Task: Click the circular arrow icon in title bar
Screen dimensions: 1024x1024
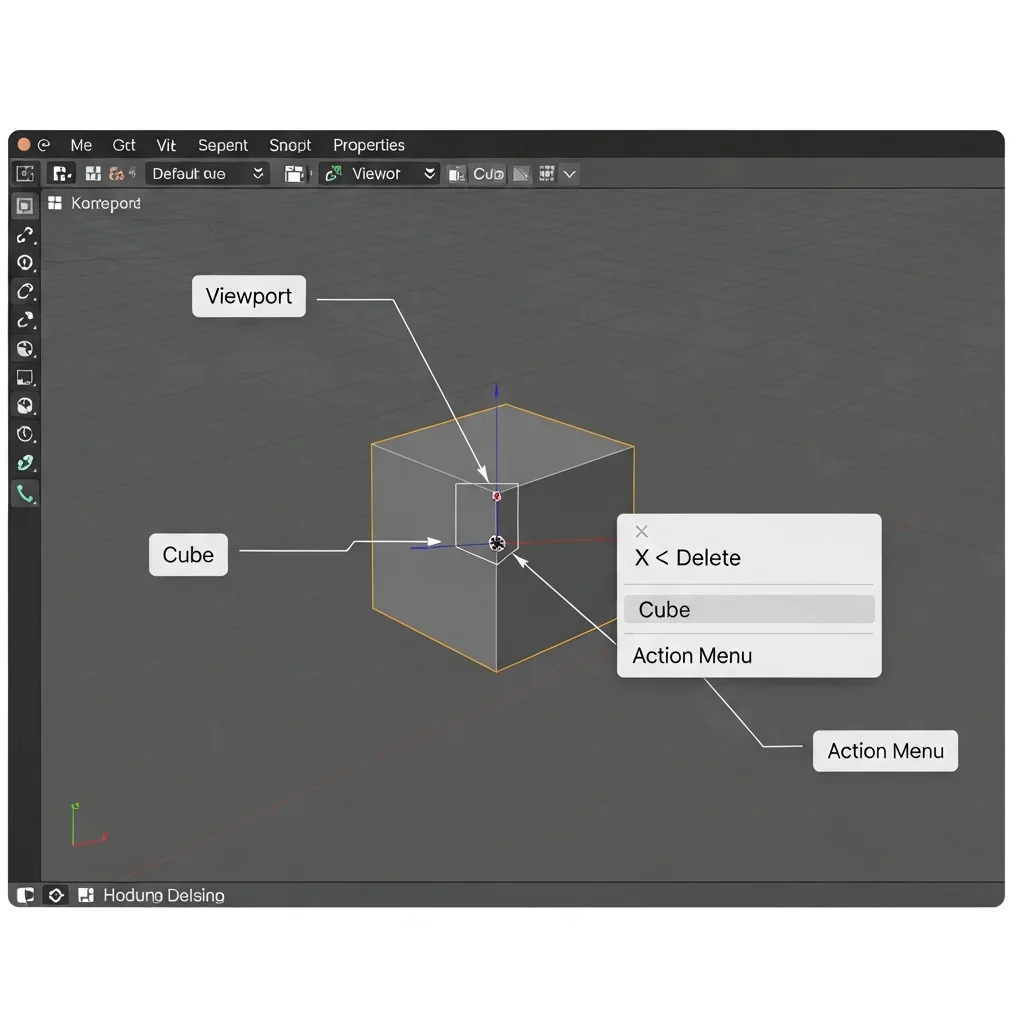Action: [44, 145]
